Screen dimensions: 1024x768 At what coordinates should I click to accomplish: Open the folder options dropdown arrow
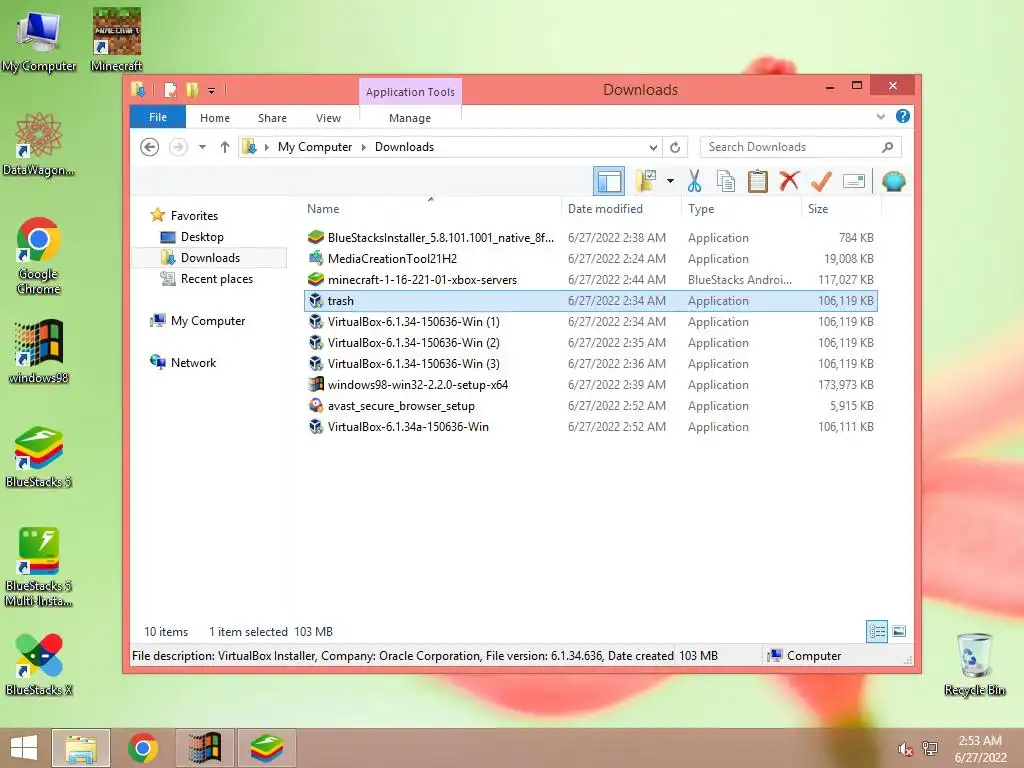670,181
